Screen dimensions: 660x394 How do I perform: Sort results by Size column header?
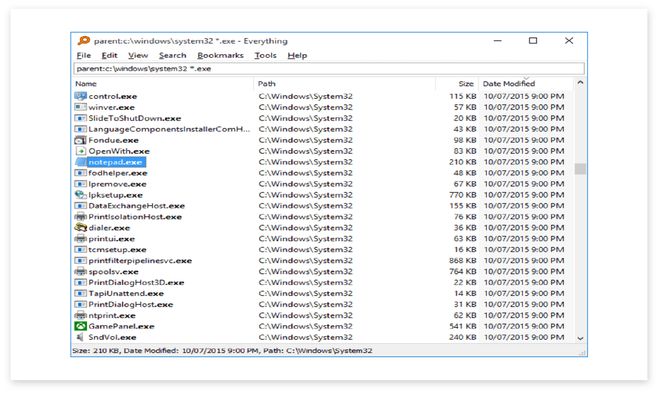[x=457, y=84]
